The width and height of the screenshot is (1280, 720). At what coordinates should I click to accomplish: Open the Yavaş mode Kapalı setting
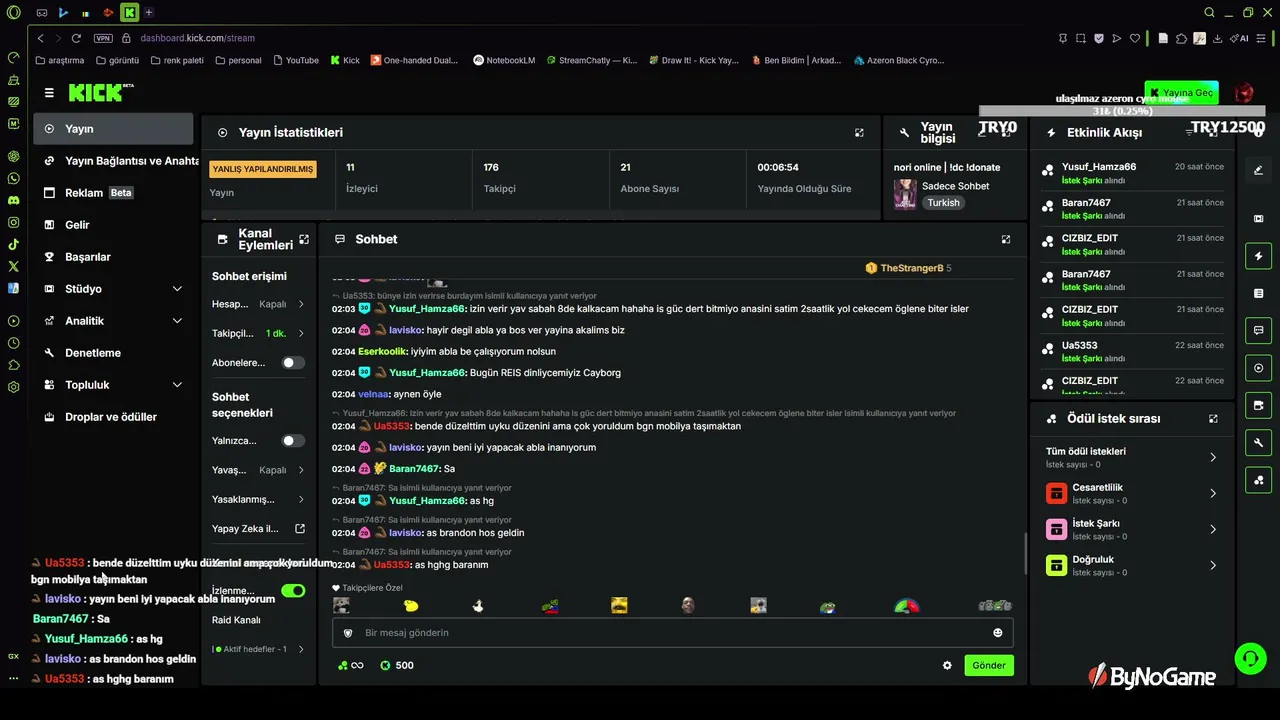[259, 470]
